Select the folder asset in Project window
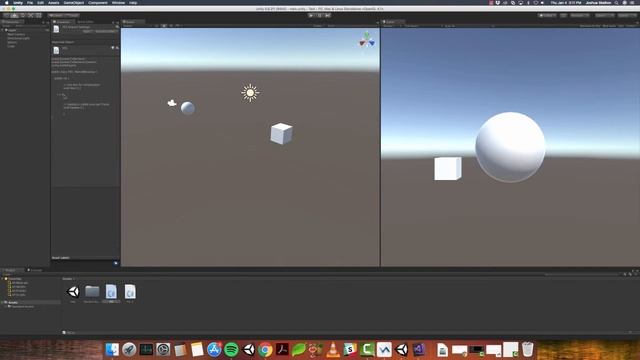The width and height of the screenshot is (640, 360). [x=92, y=291]
